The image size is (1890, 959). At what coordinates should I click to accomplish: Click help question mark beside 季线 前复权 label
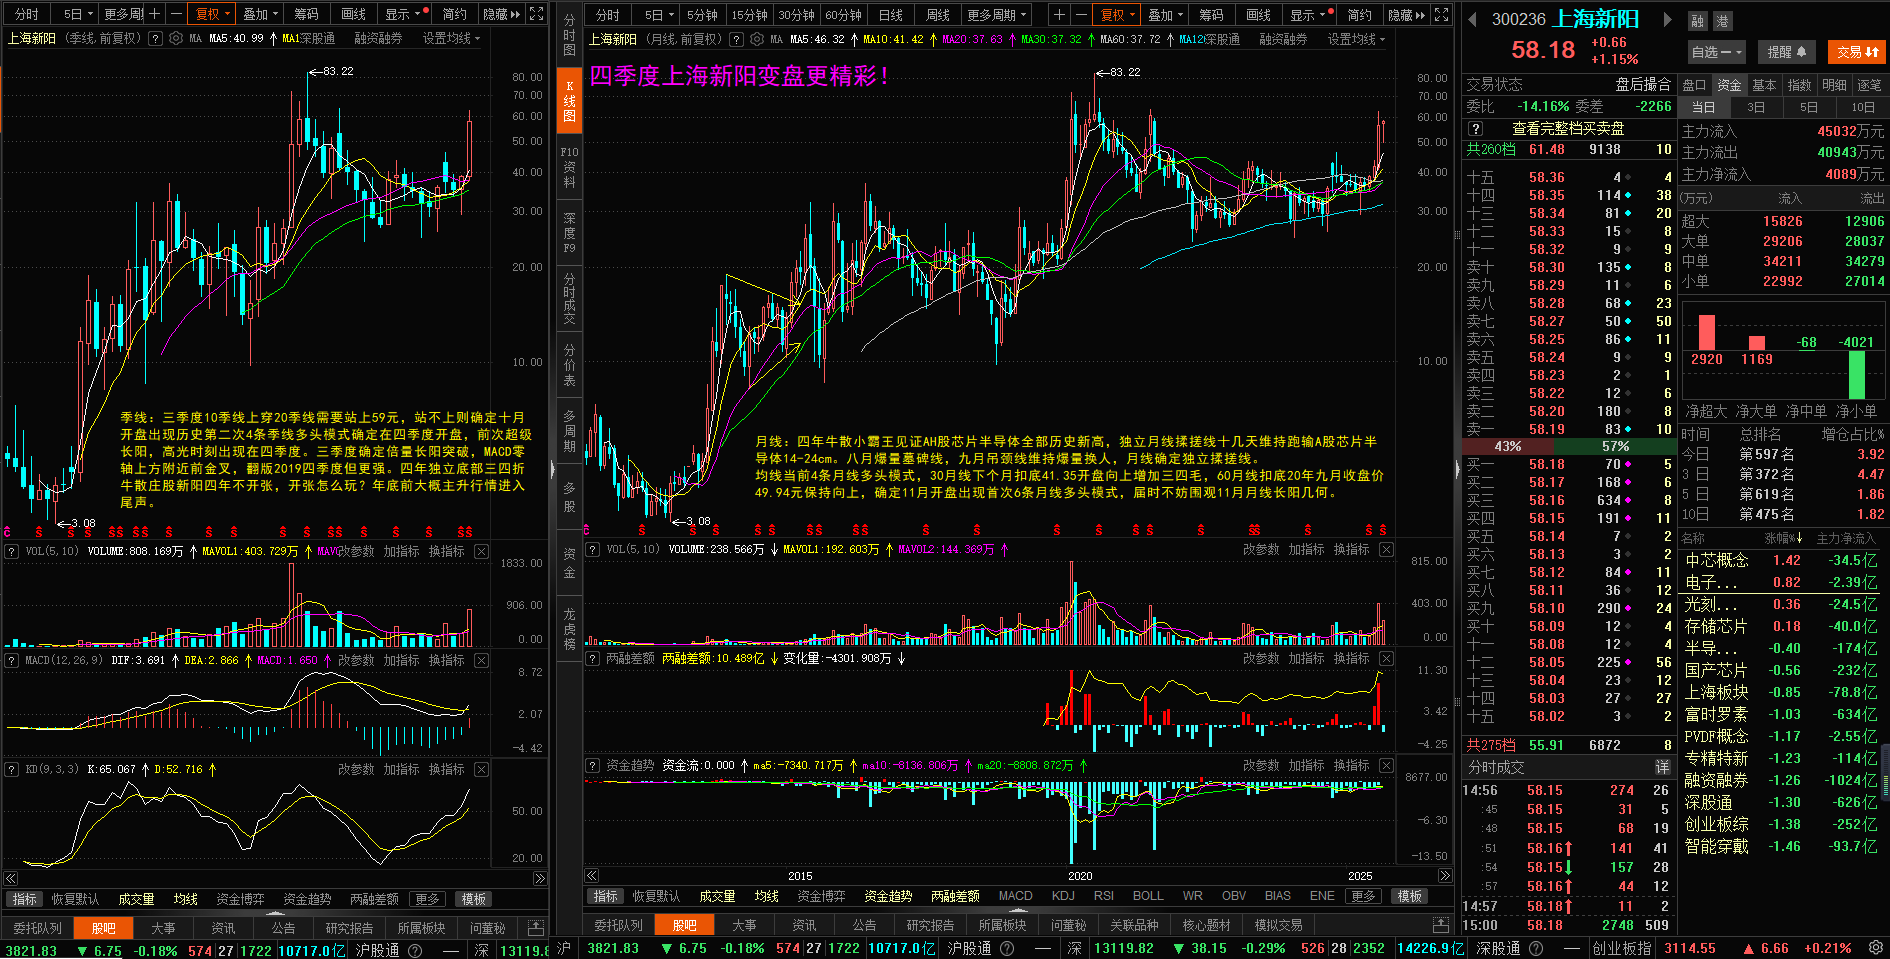155,39
